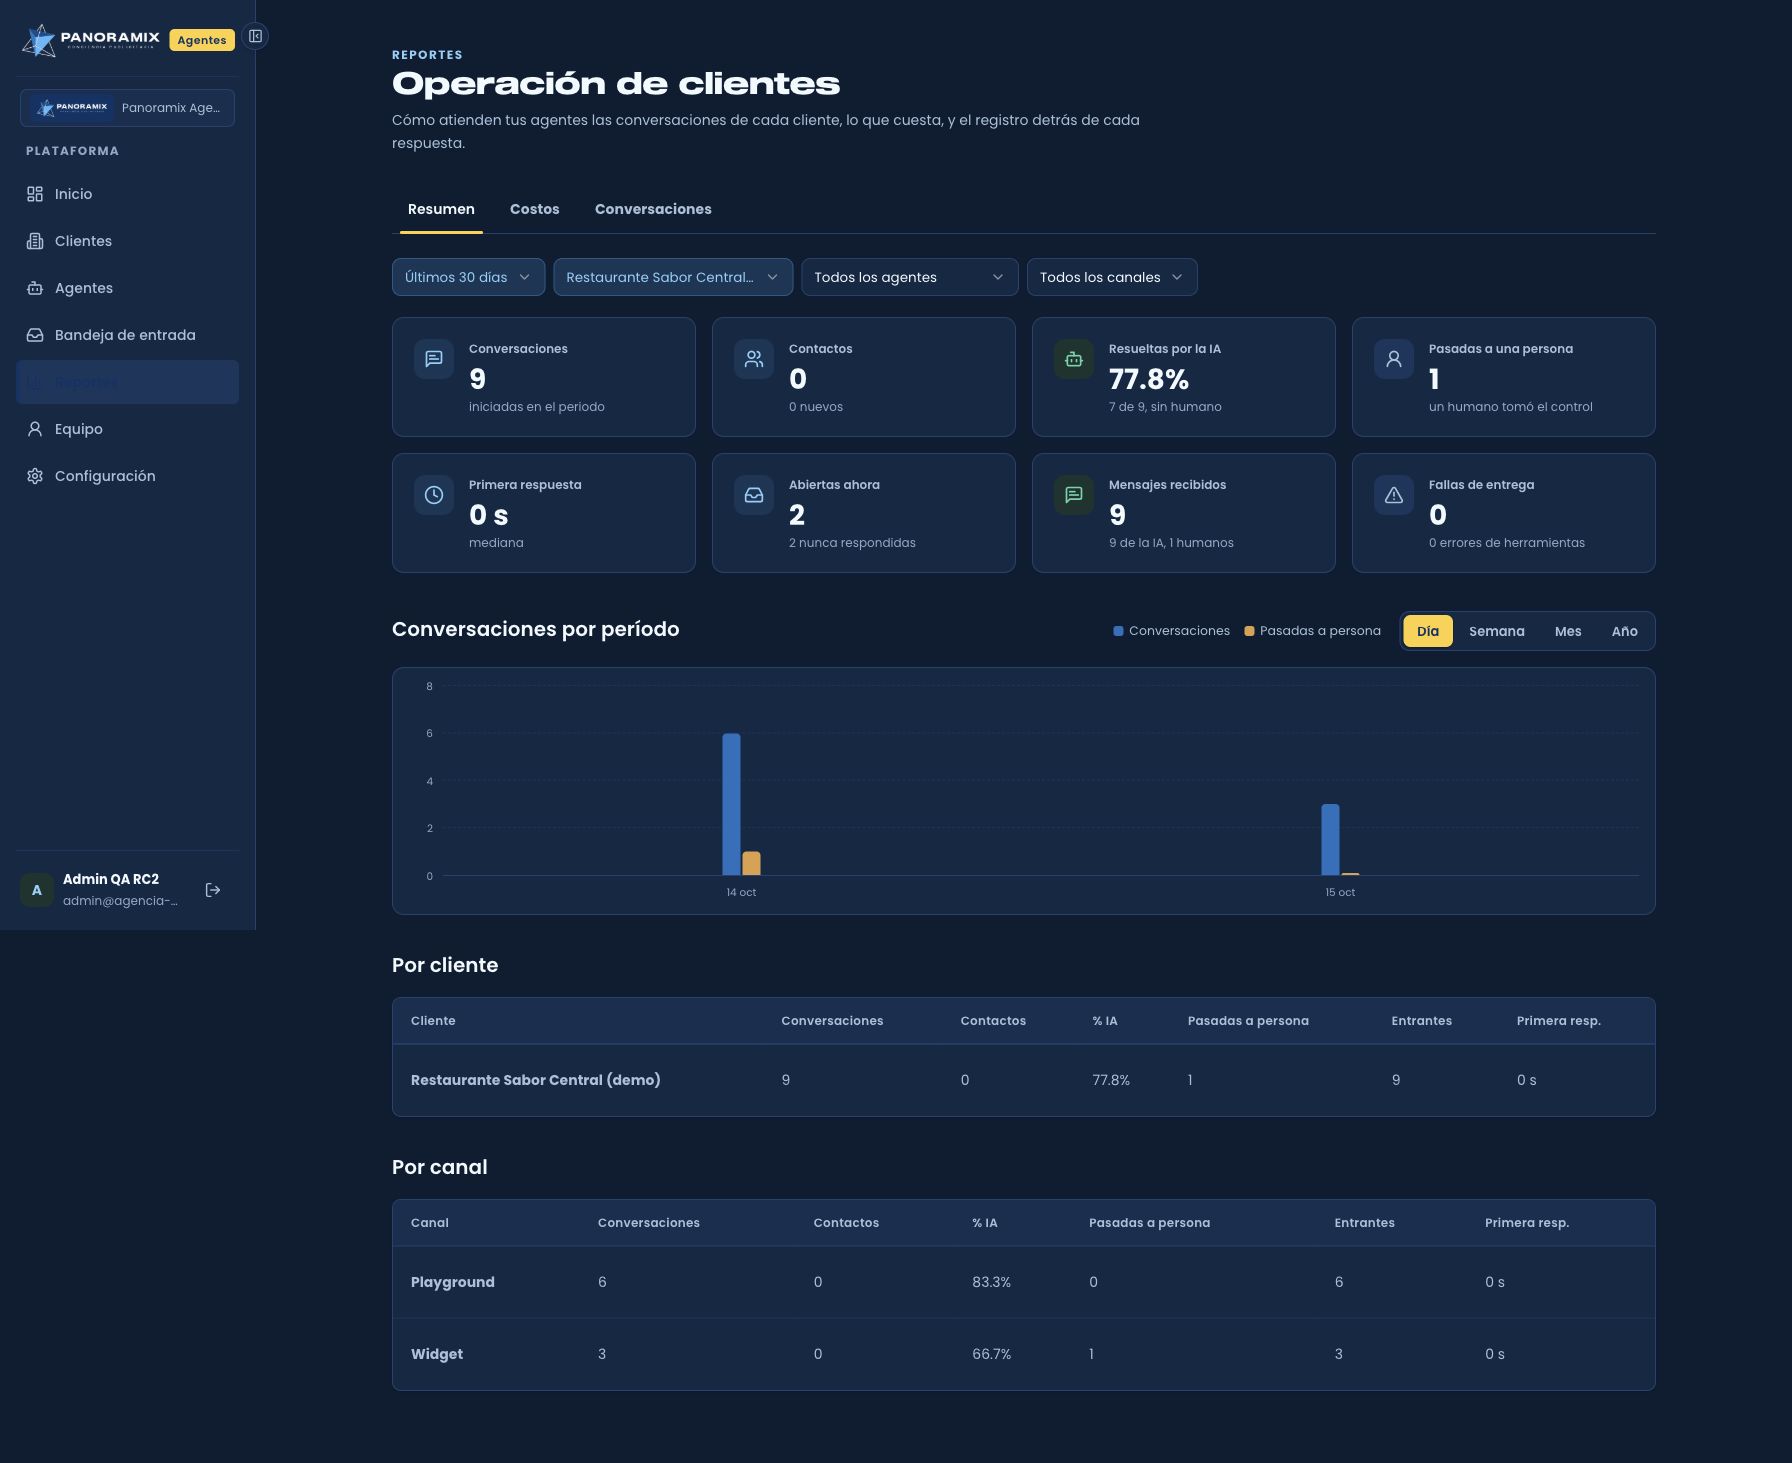
Task: Open the highlighted Reportes sidebar item
Action: click(127, 382)
